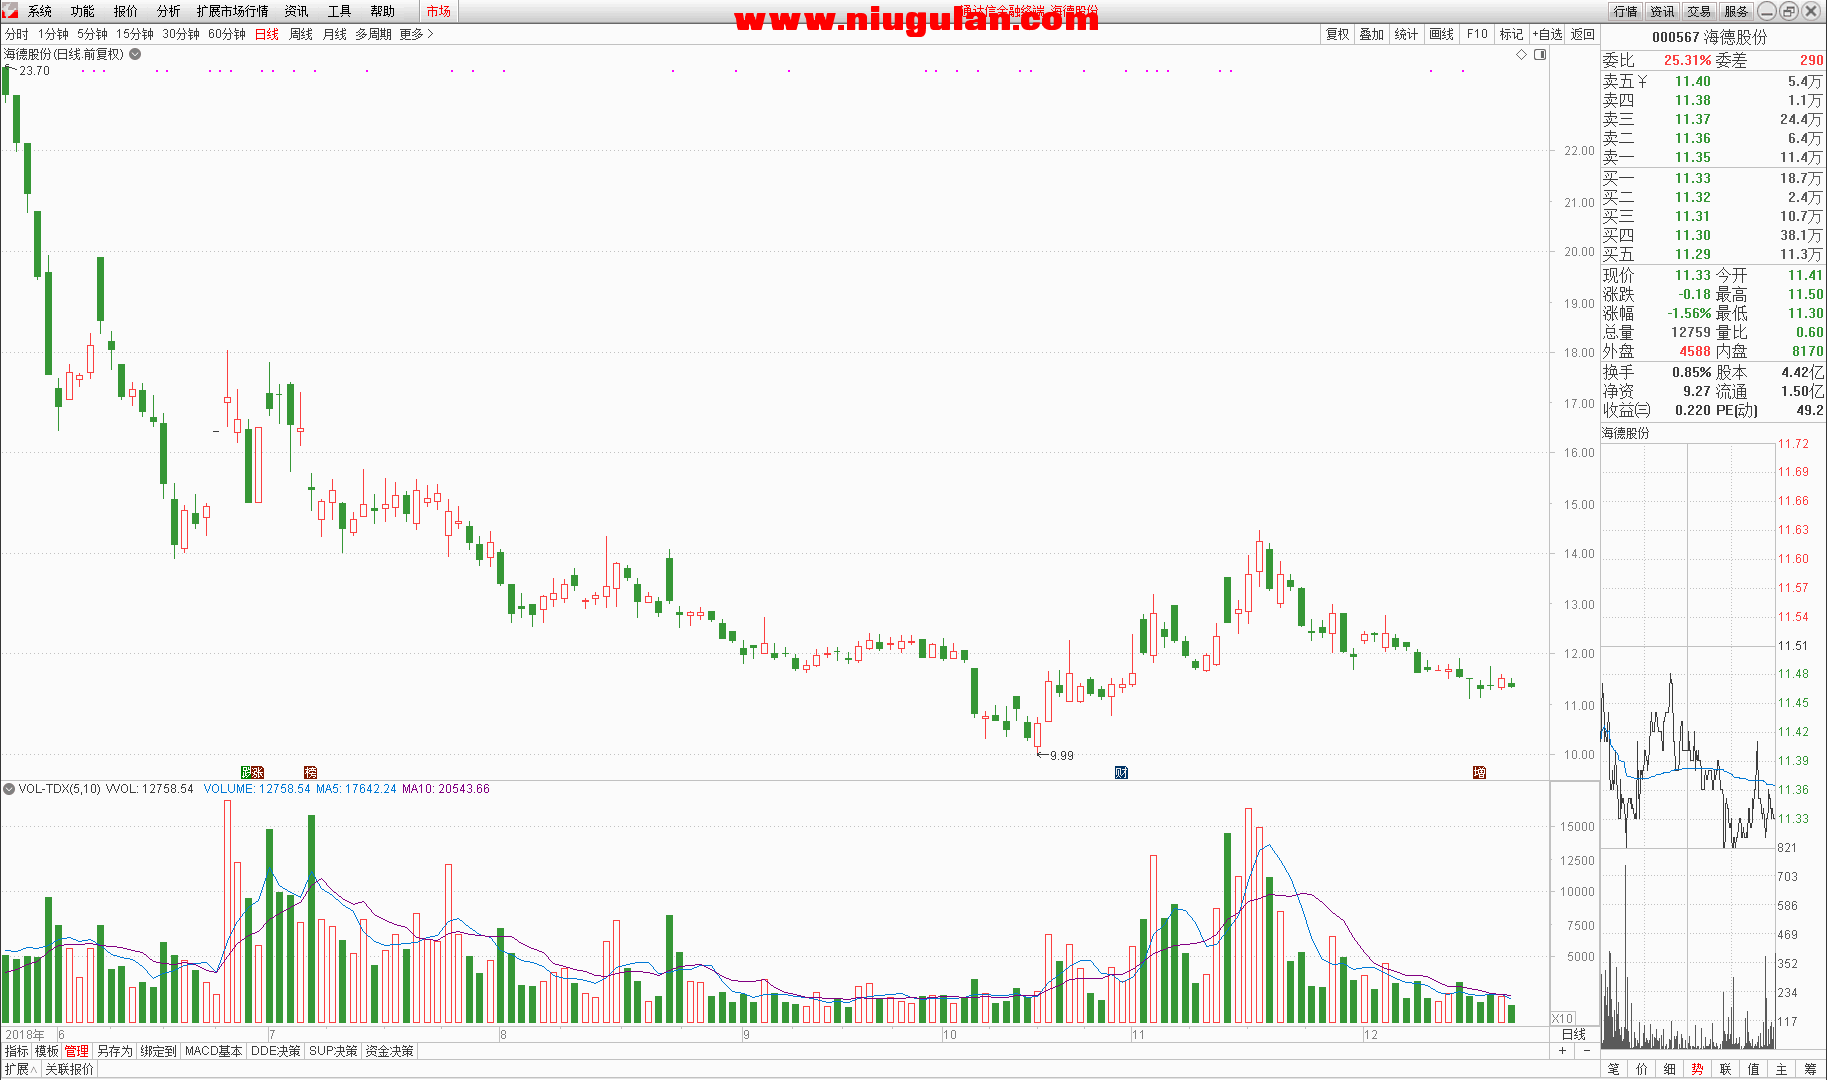The width and height of the screenshot is (1827, 1080).
Task: Open 多周期 multi-period view
Action: pos(374,34)
